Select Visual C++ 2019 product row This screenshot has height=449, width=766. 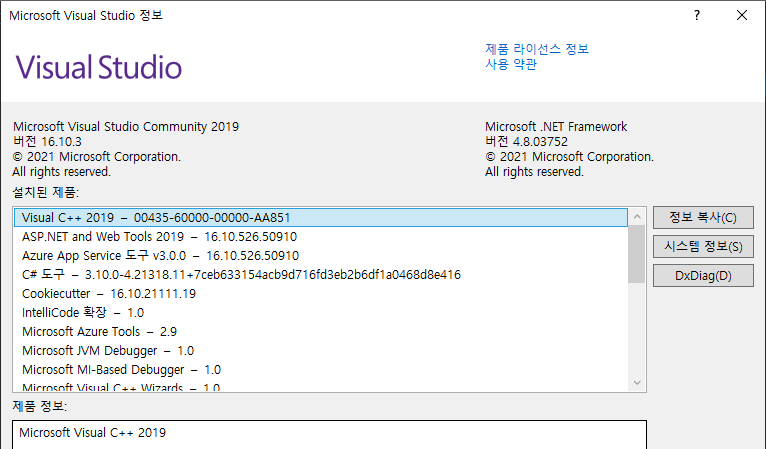pyautogui.click(x=321, y=217)
